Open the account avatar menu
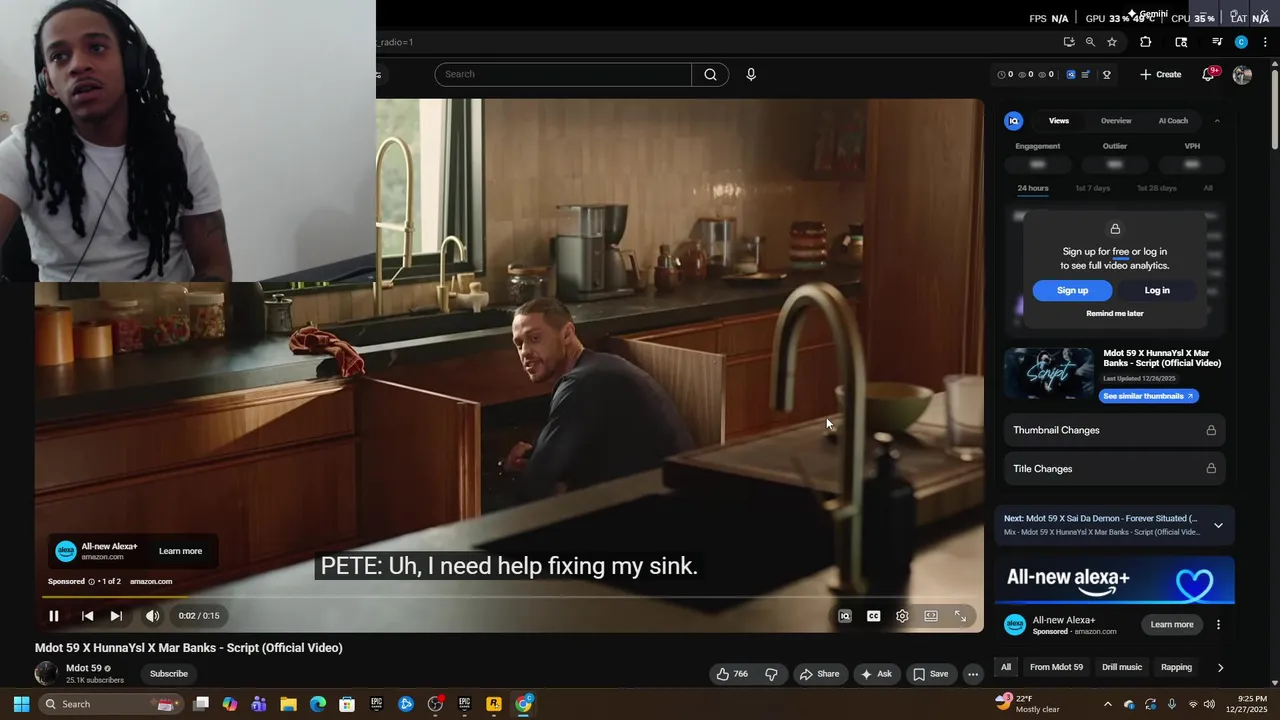The image size is (1280, 720). [x=1242, y=75]
